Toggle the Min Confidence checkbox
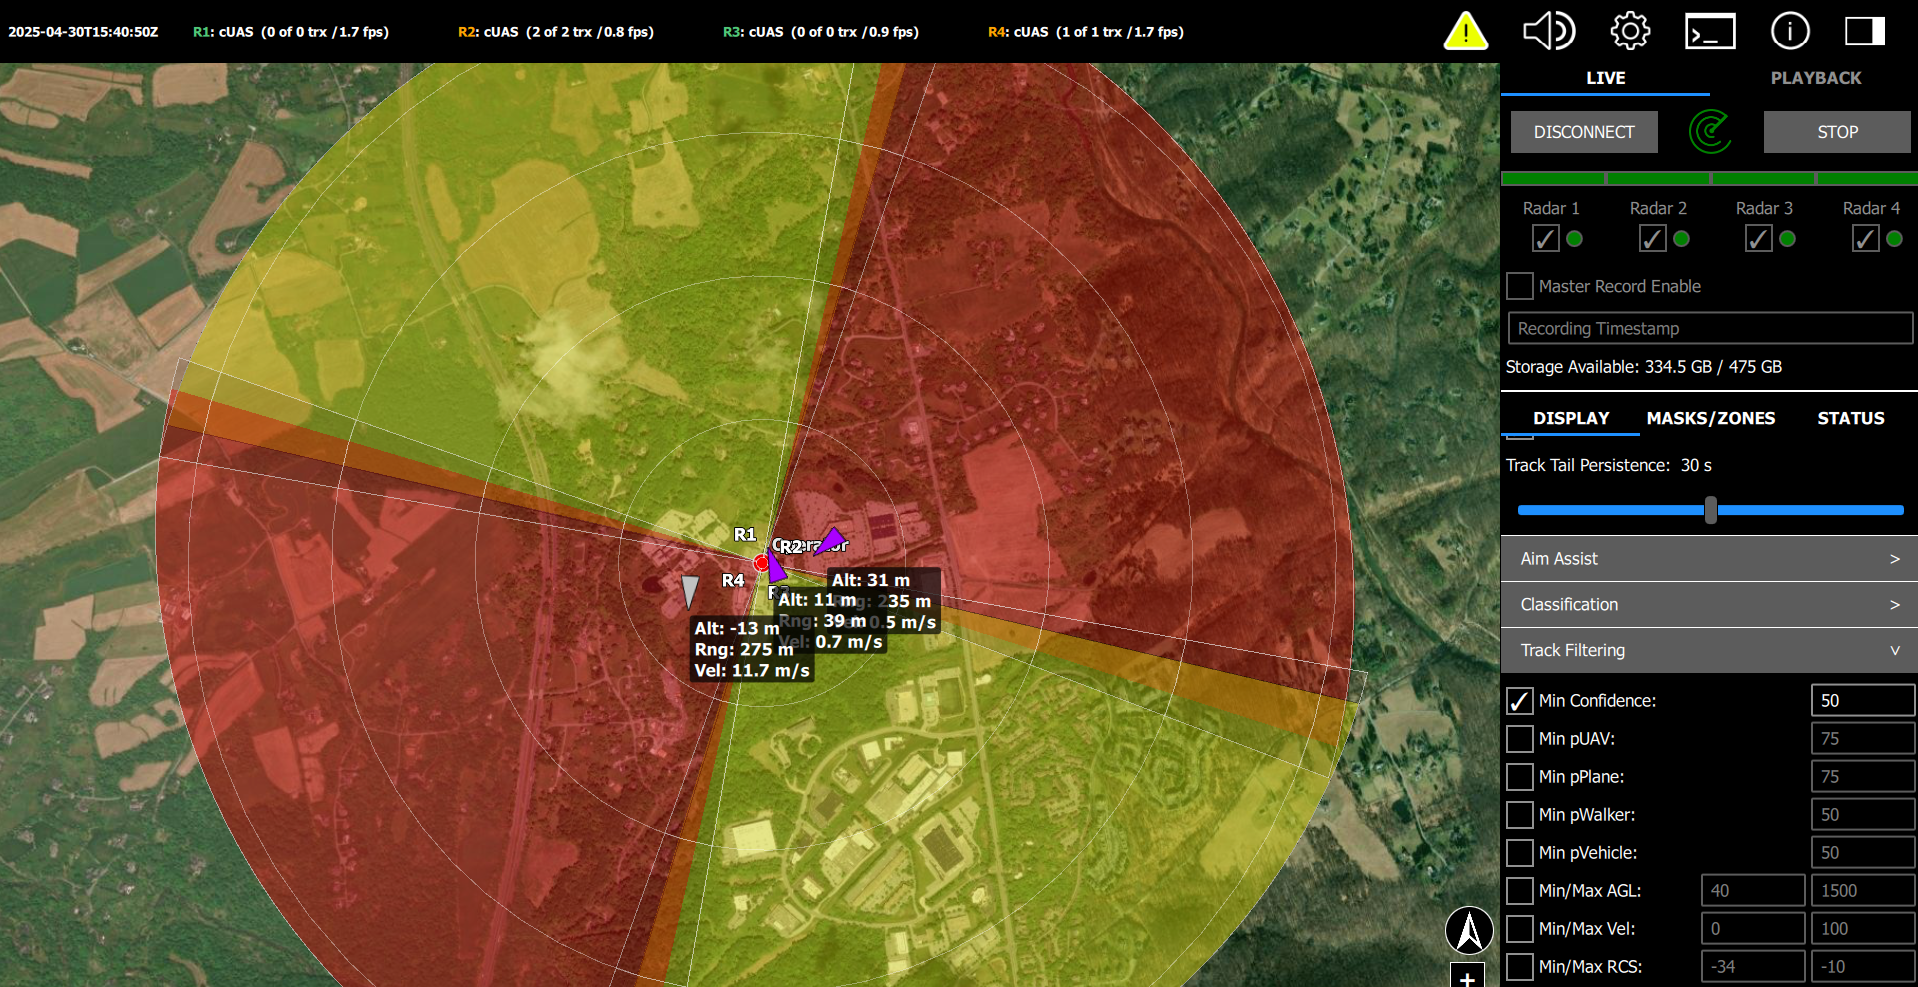 pos(1520,701)
